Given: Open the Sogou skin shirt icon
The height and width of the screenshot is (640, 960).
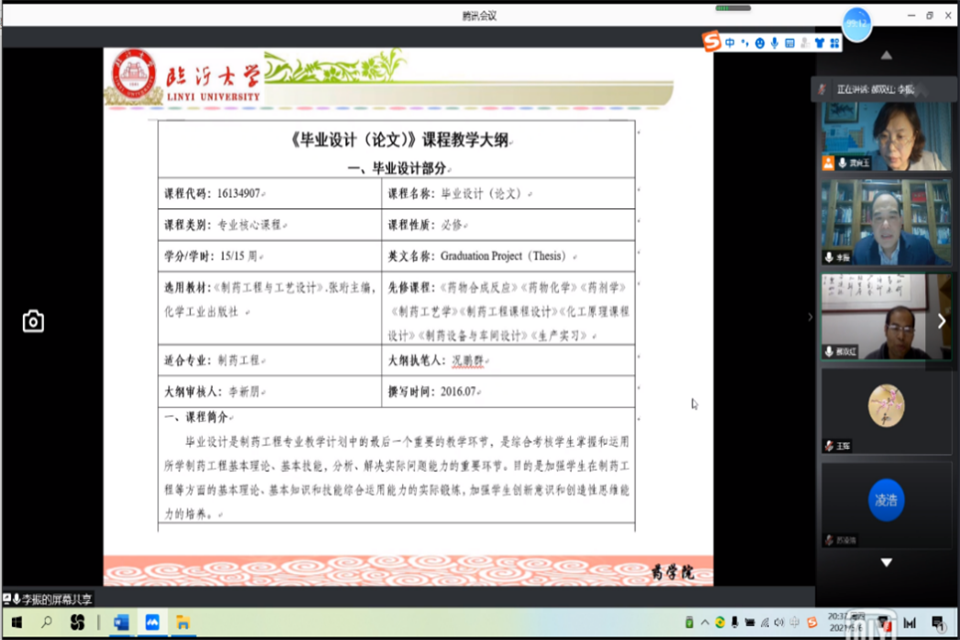Looking at the screenshot, I should click(820, 43).
